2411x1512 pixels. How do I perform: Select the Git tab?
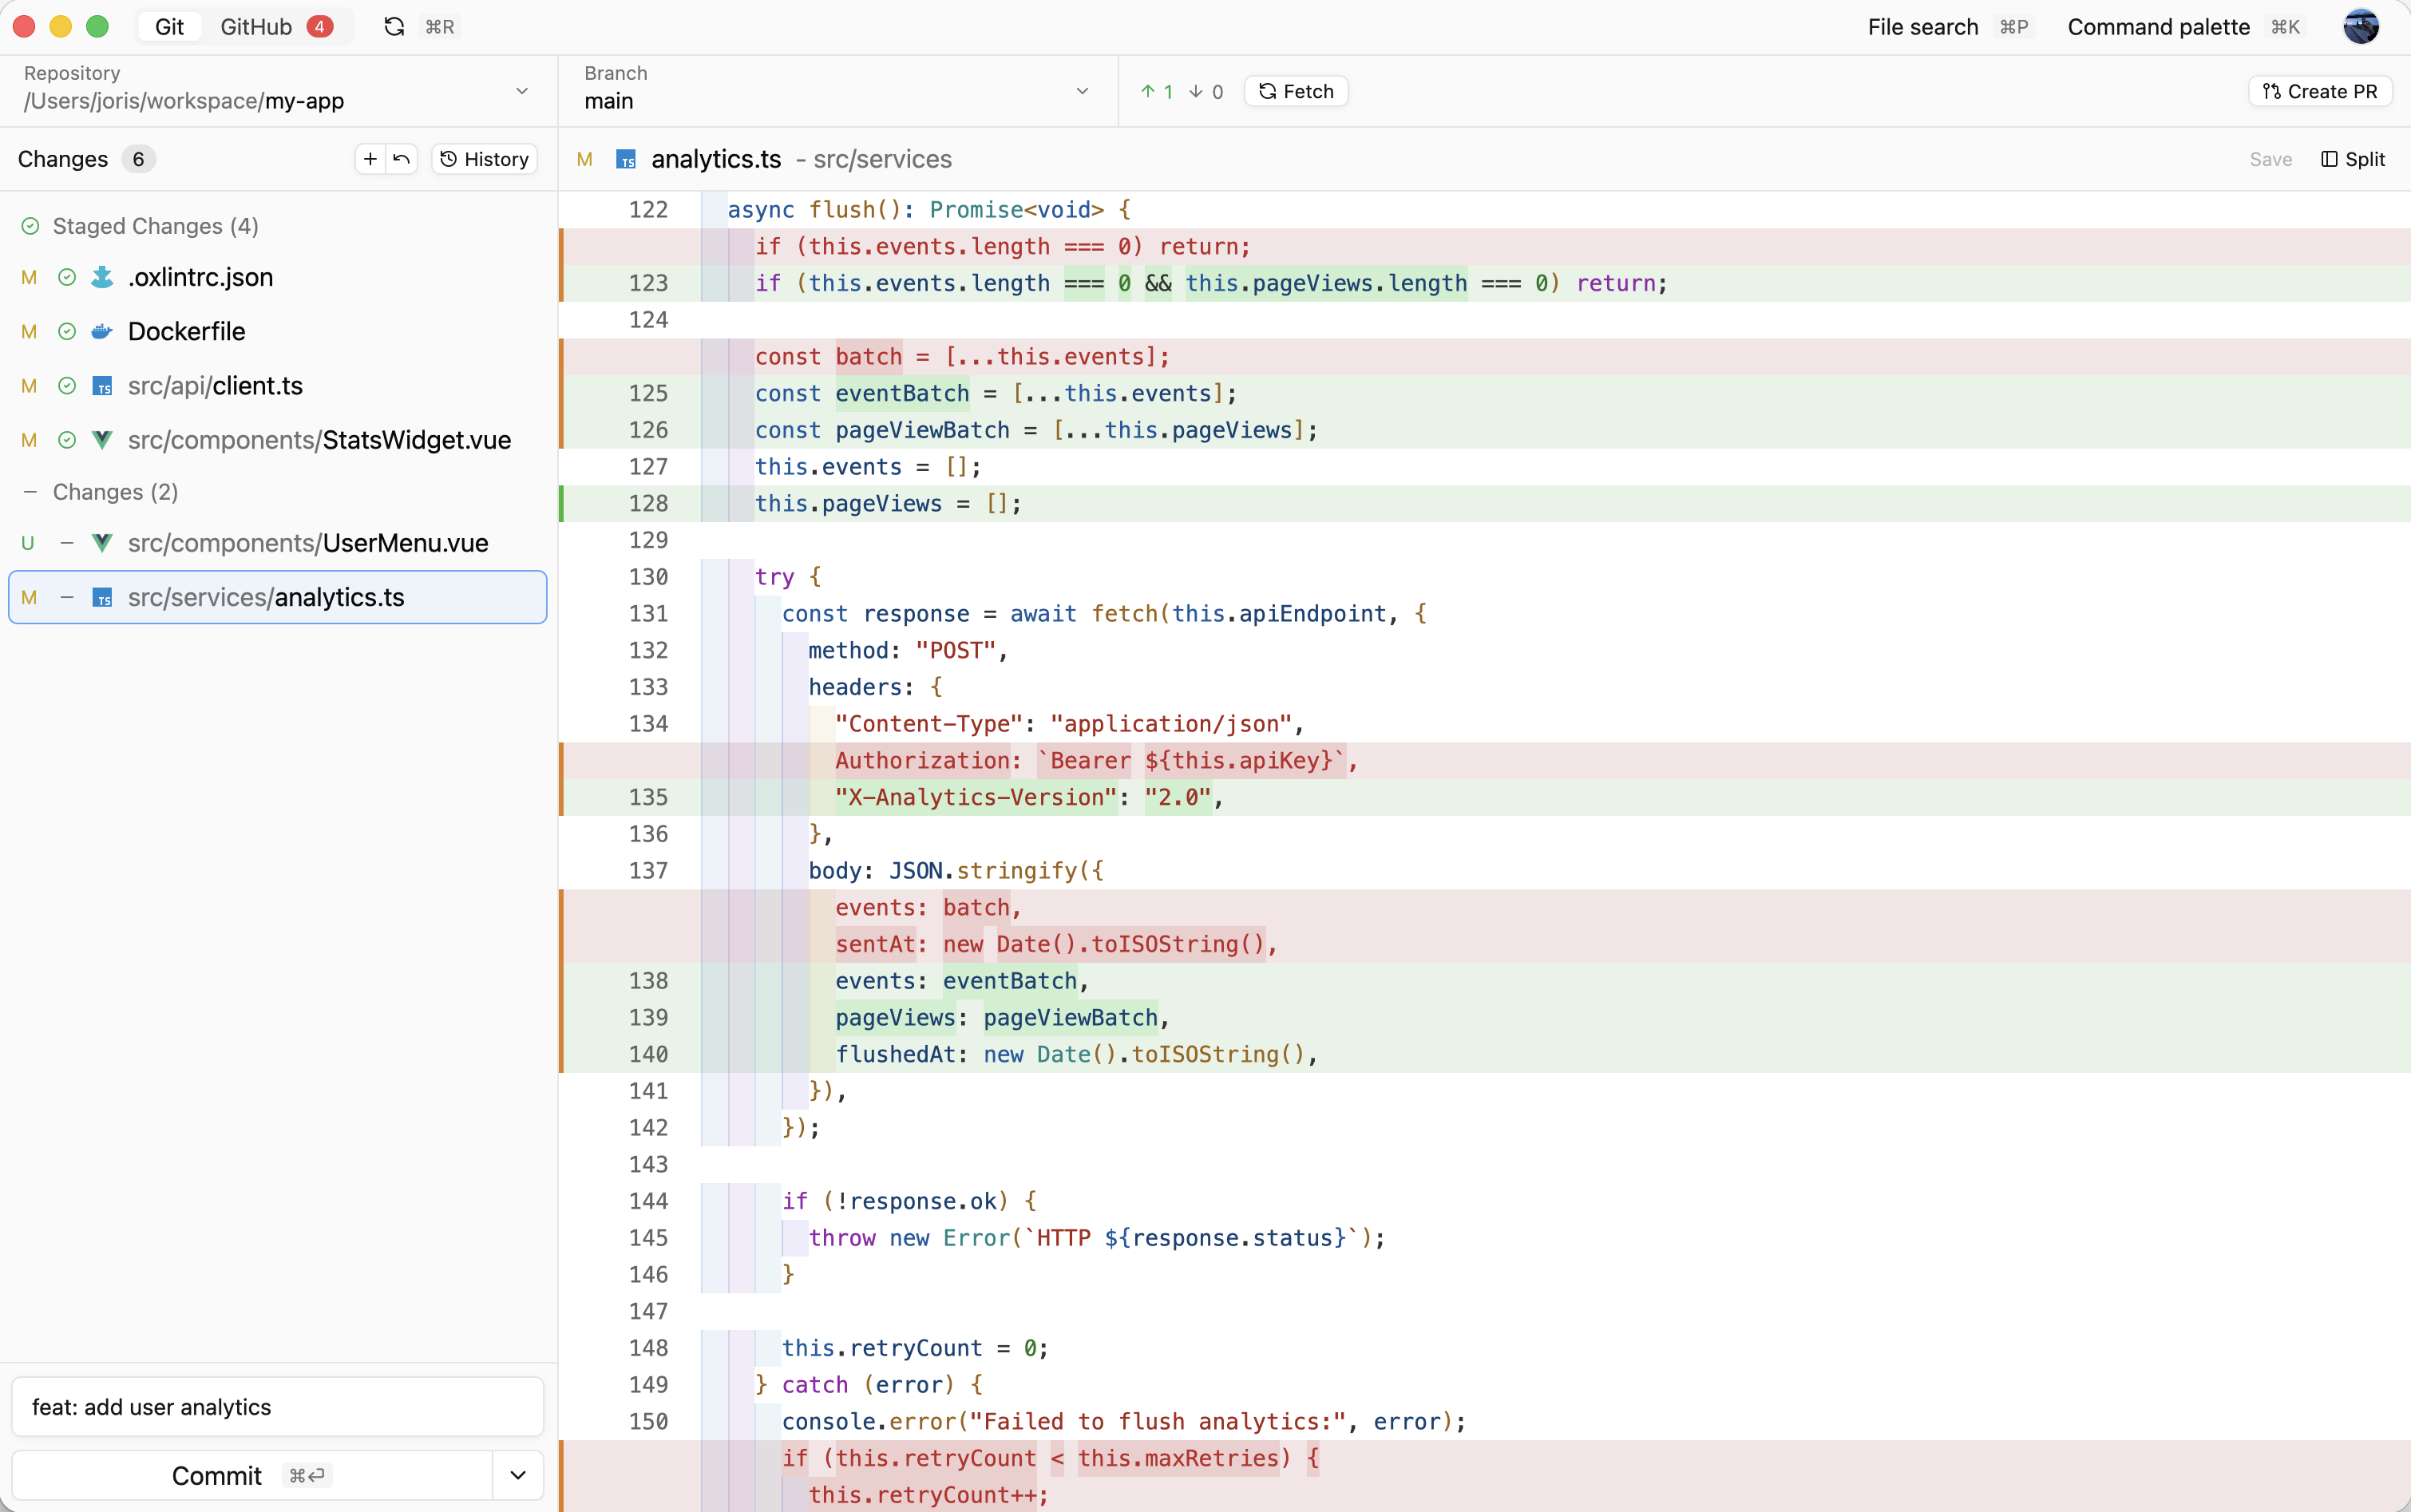click(169, 27)
